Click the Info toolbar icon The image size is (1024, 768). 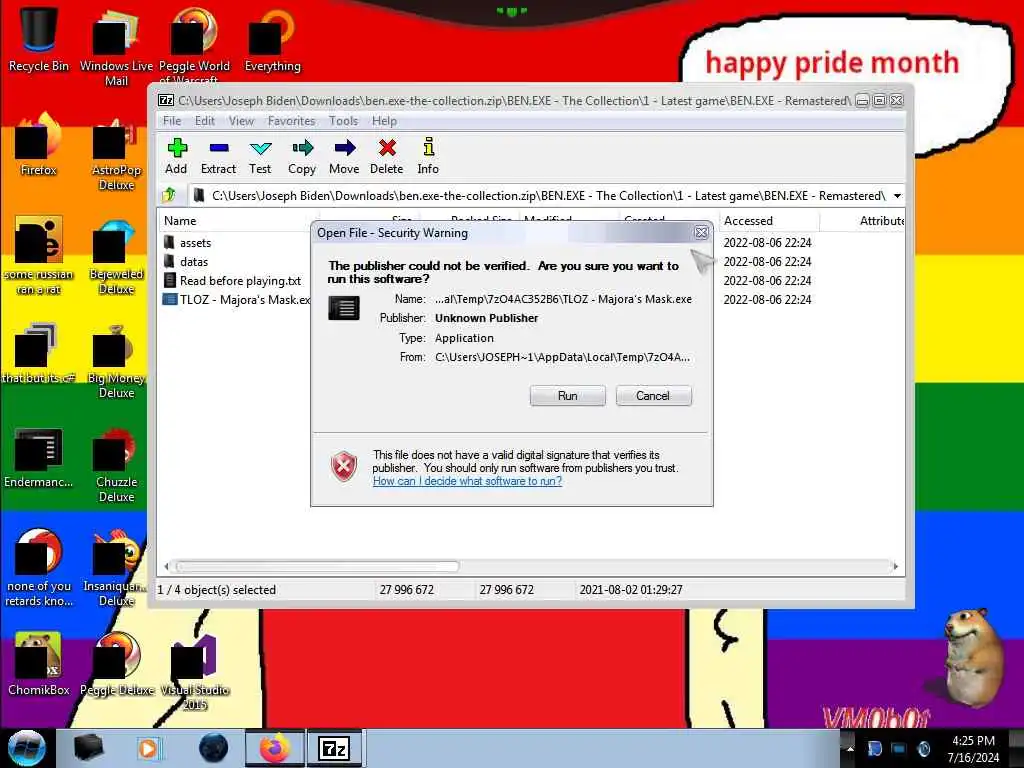click(x=428, y=155)
